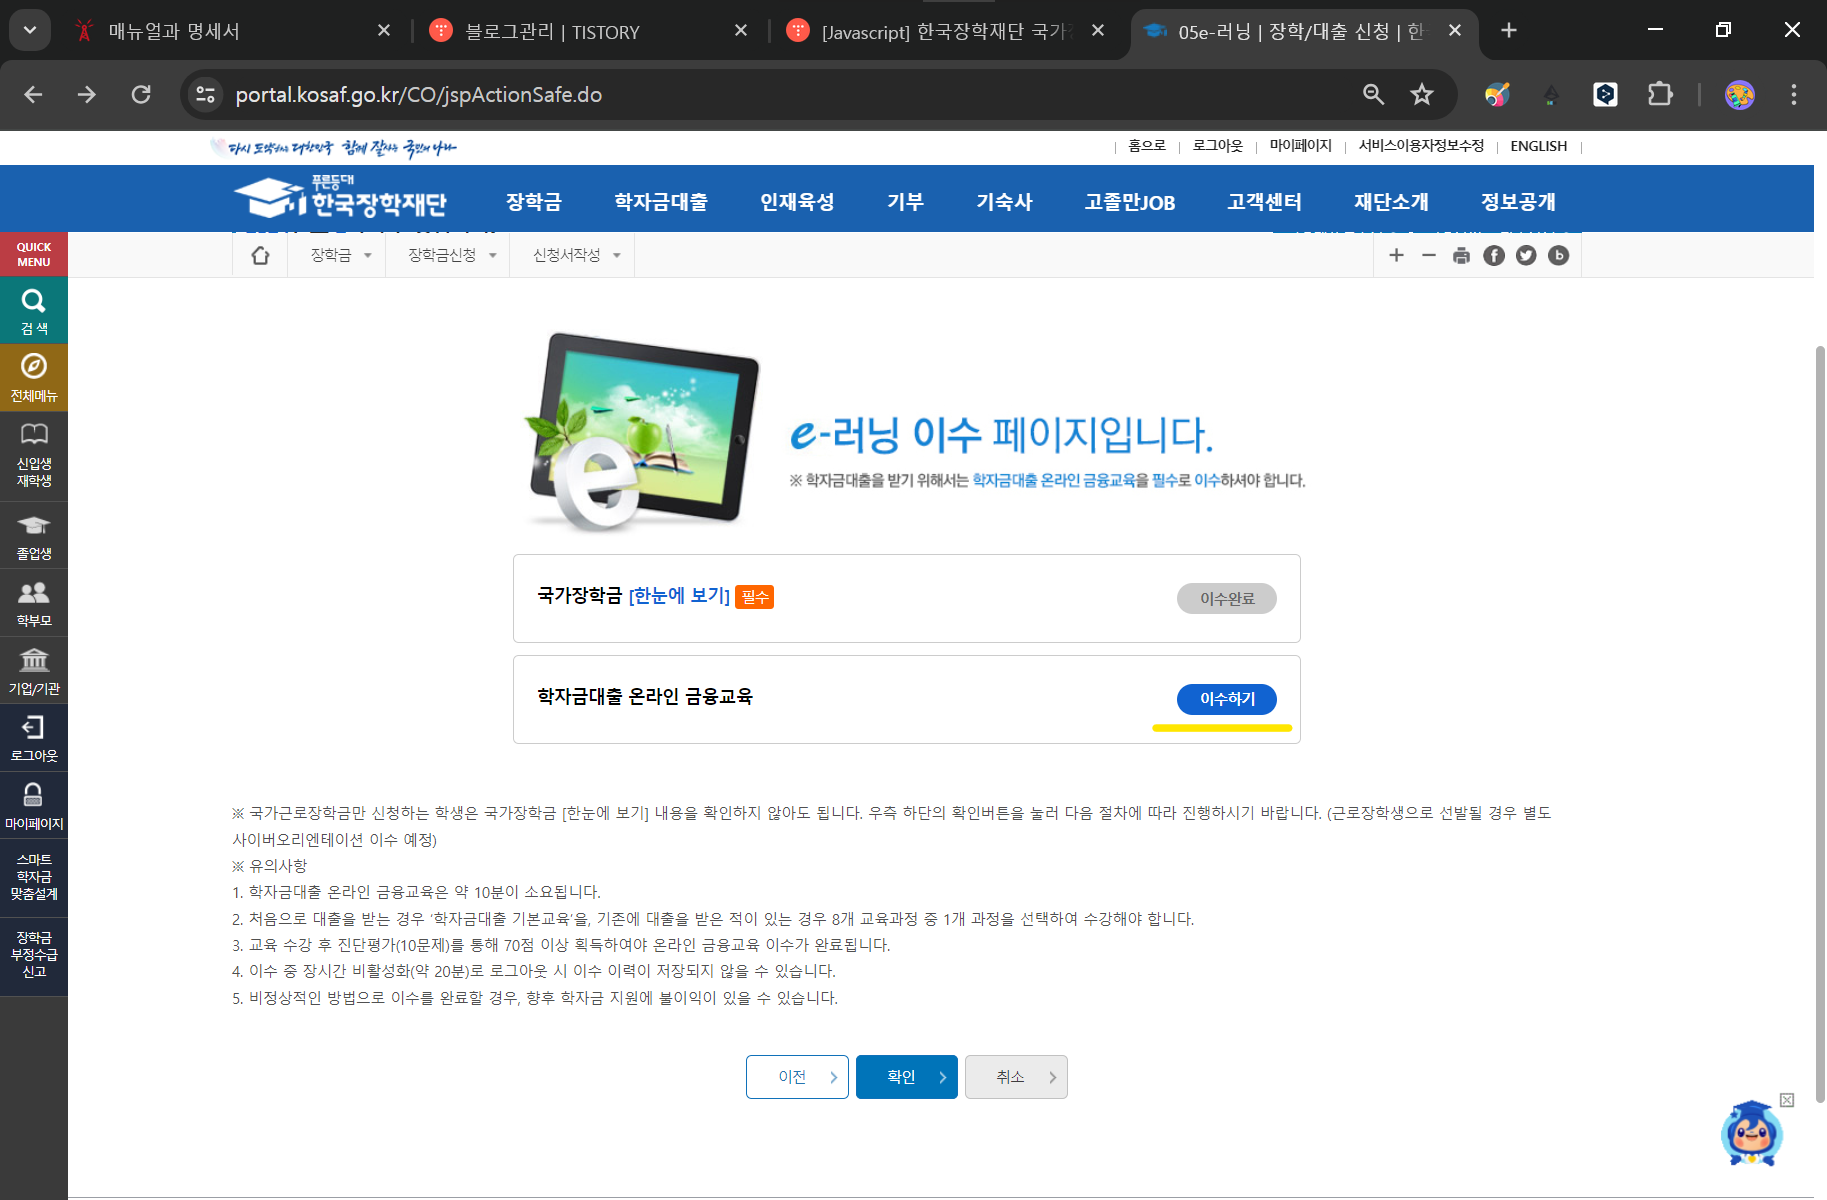Image resolution: width=1827 pixels, height=1200 pixels.
Task: Open the 기업/기관 sidebar icon
Action: click(34, 671)
